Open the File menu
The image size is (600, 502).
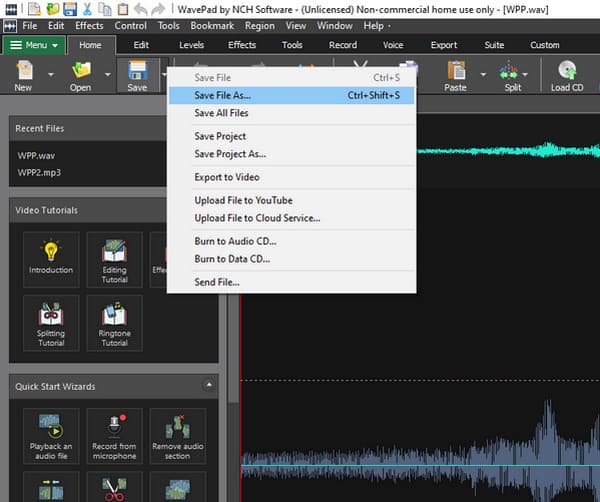(x=29, y=26)
